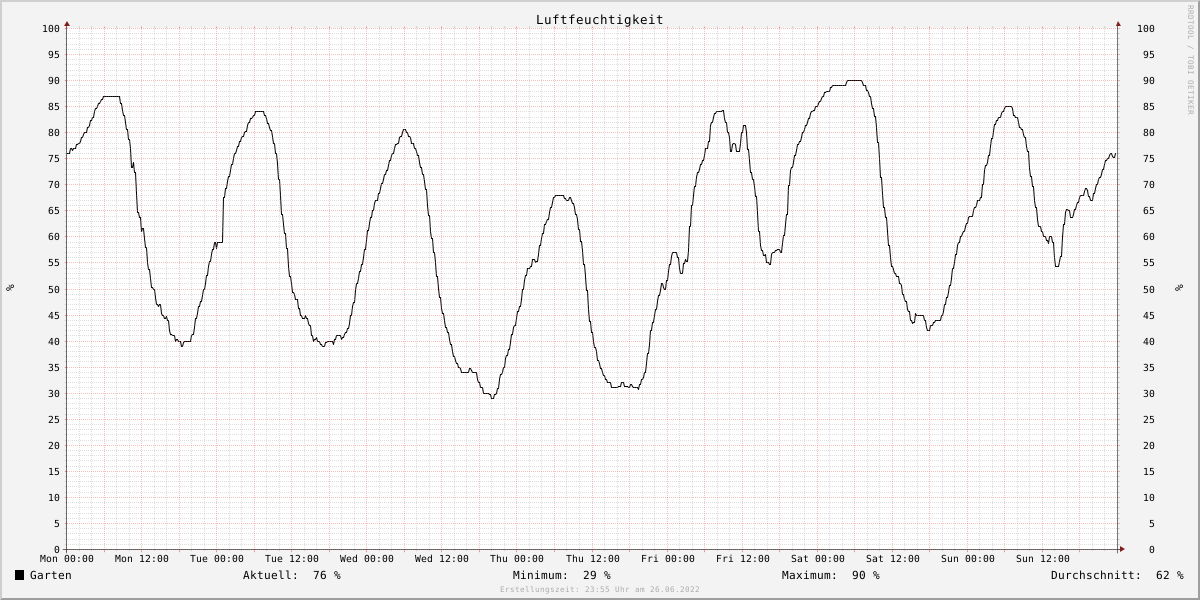Click the "Sat 00:00" time axis label
Viewport: 1200px width, 600px height.
click(818, 559)
